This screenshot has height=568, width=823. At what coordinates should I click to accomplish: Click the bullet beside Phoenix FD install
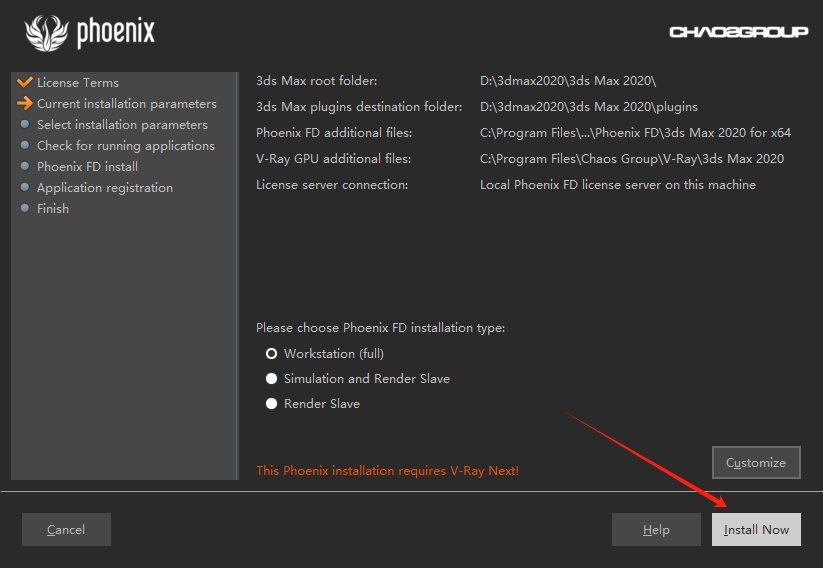point(25,166)
